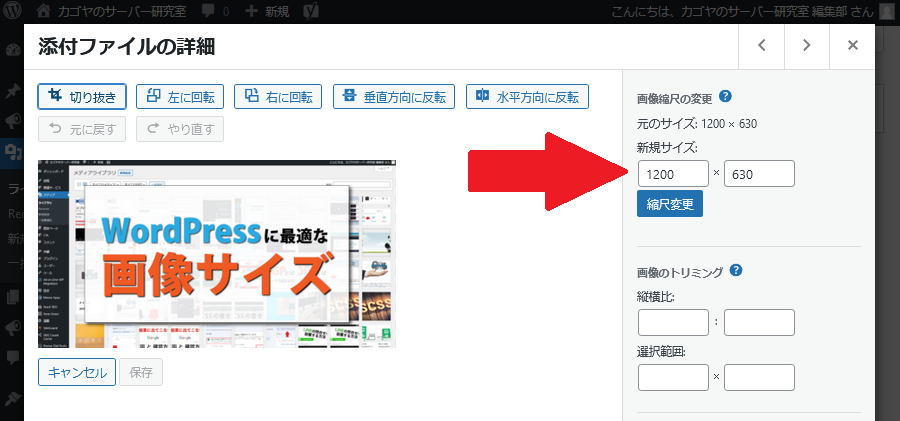Flip image horizontally (水平方向に反転)
The width and height of the screenshot is (900, 421).
[x=527, y=97]
